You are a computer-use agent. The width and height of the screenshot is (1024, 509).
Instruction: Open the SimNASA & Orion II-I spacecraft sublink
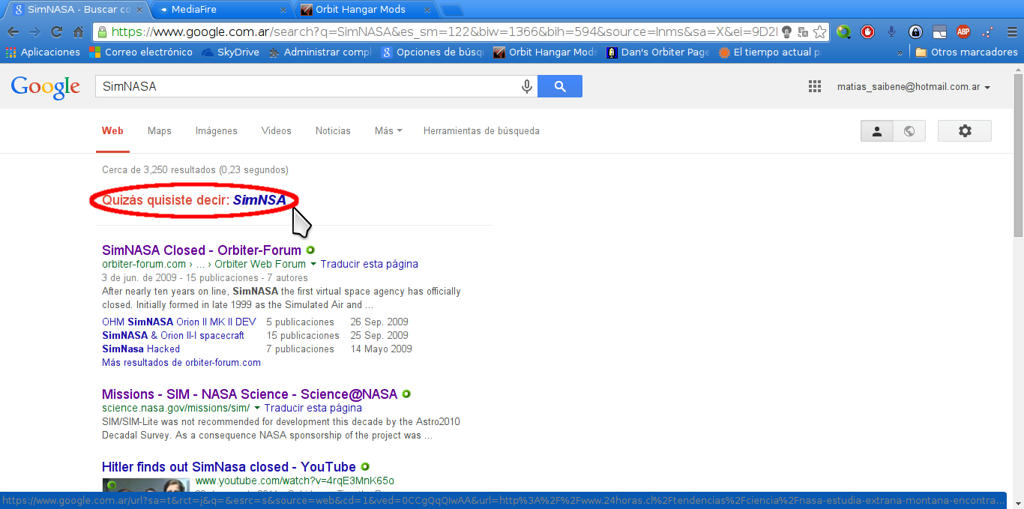pyautogui.click(x=173, y=335)
